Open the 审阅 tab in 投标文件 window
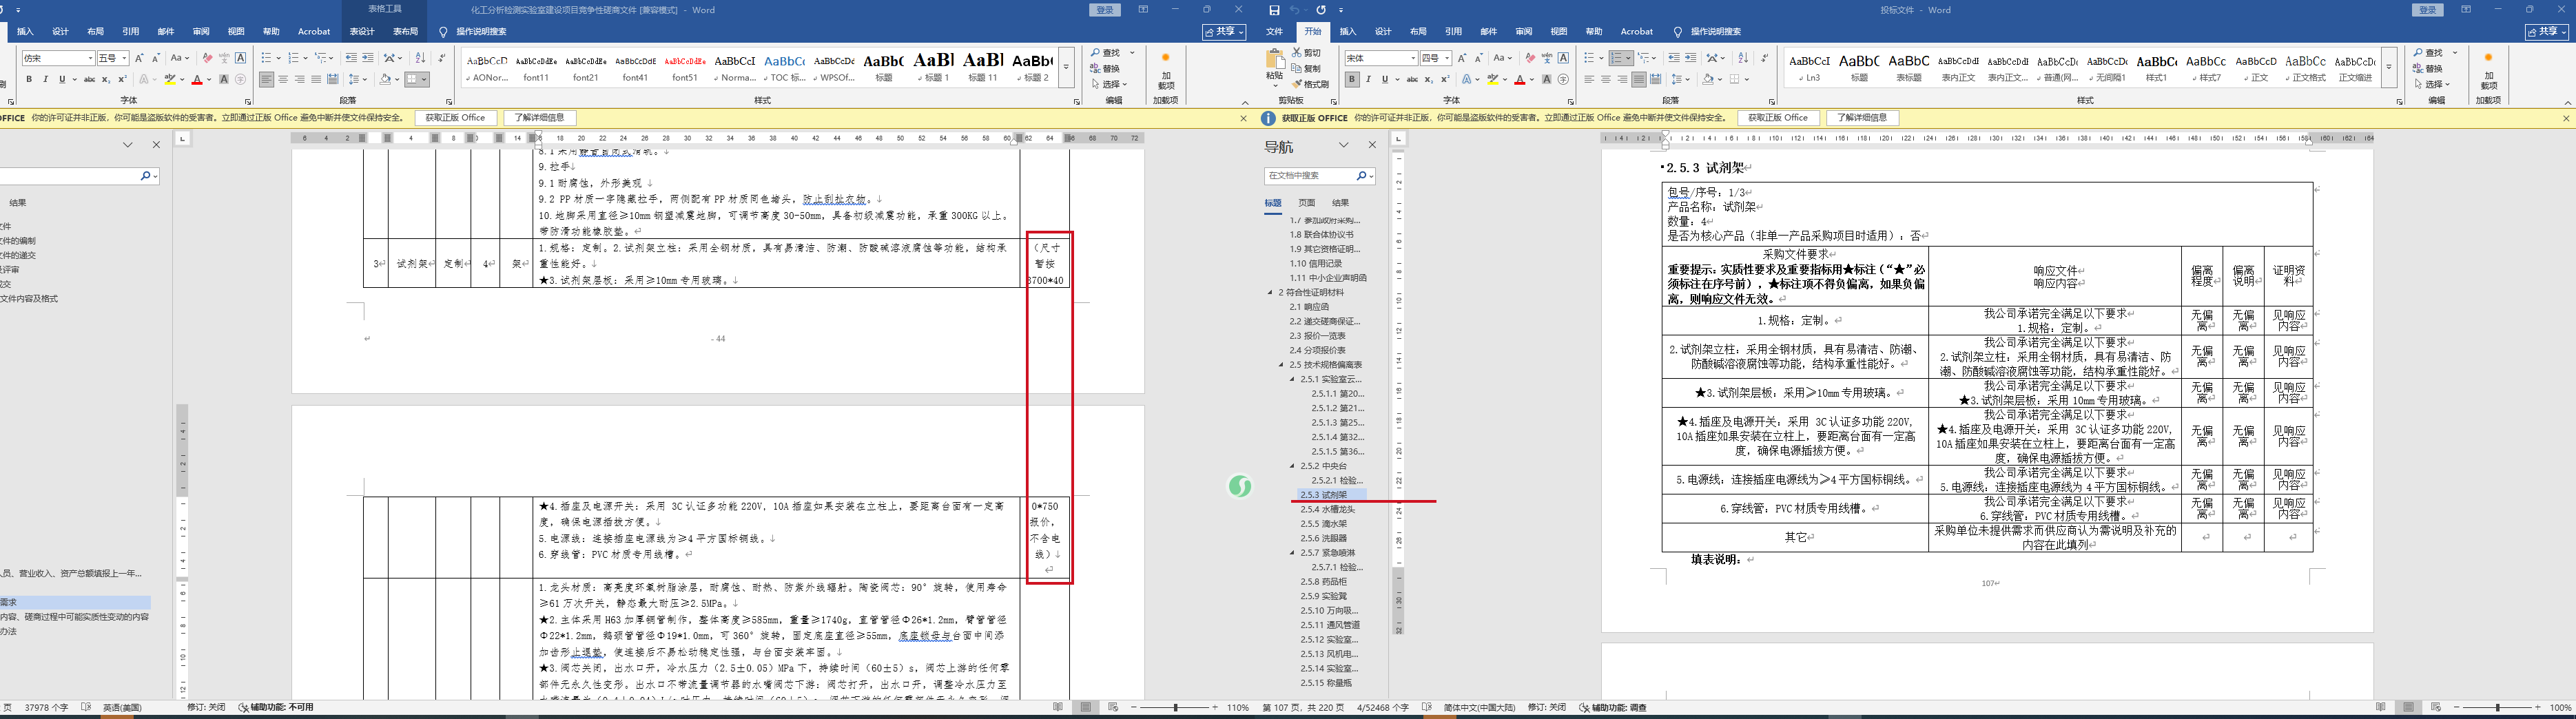This screenshot has width=2576, height=719. pos(1524,32)
